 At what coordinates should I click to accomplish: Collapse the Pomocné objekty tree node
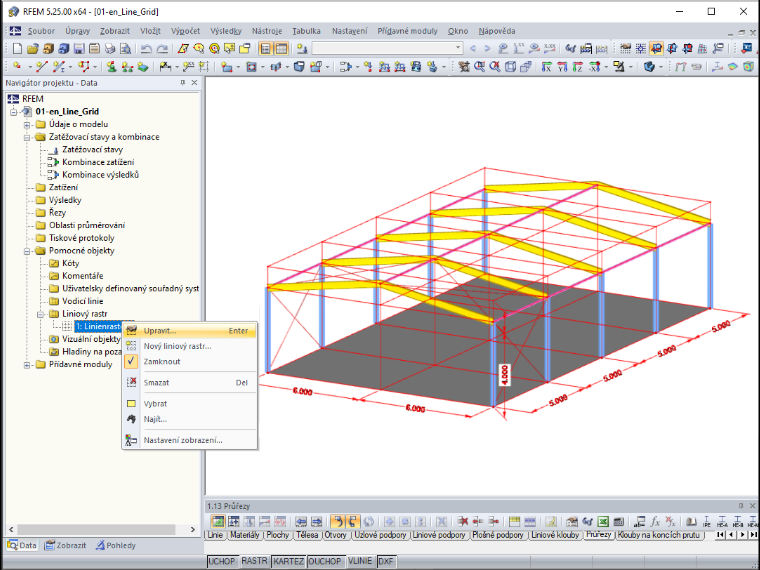(x=27, y=251)
